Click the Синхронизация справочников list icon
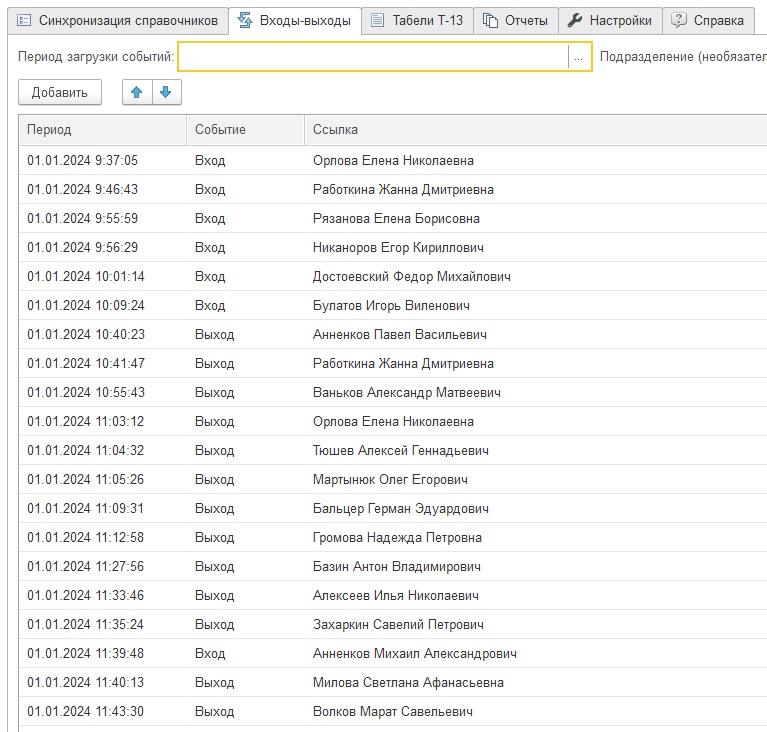Screen dimensions: 767x732 pos(25,20)
